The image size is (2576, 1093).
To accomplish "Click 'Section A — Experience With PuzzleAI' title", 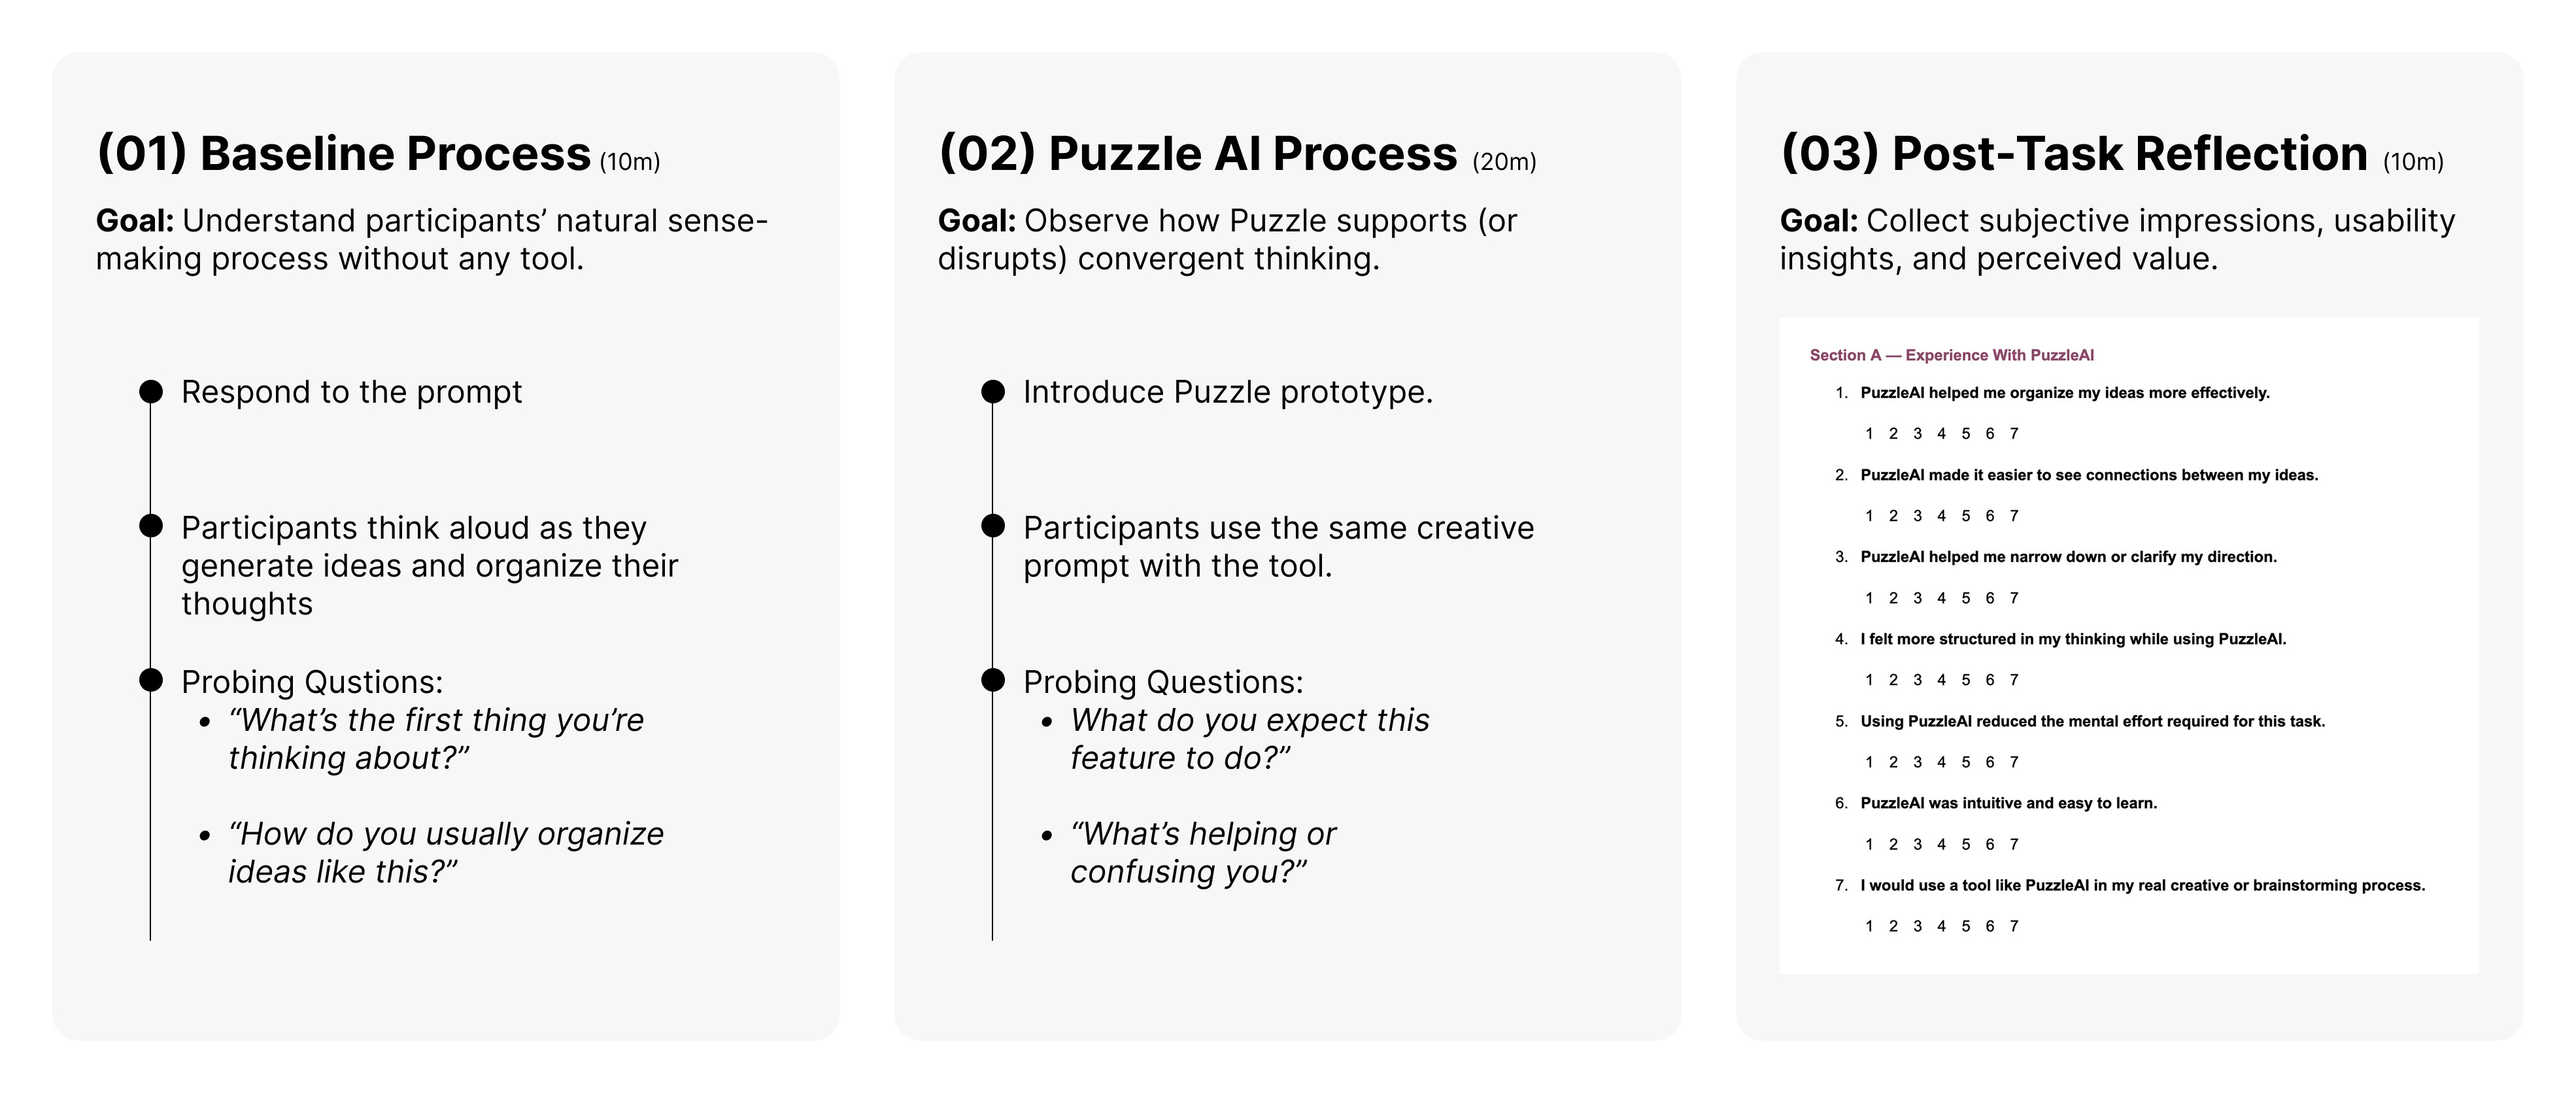I will pyautogui.click(x=1951, y=355).
